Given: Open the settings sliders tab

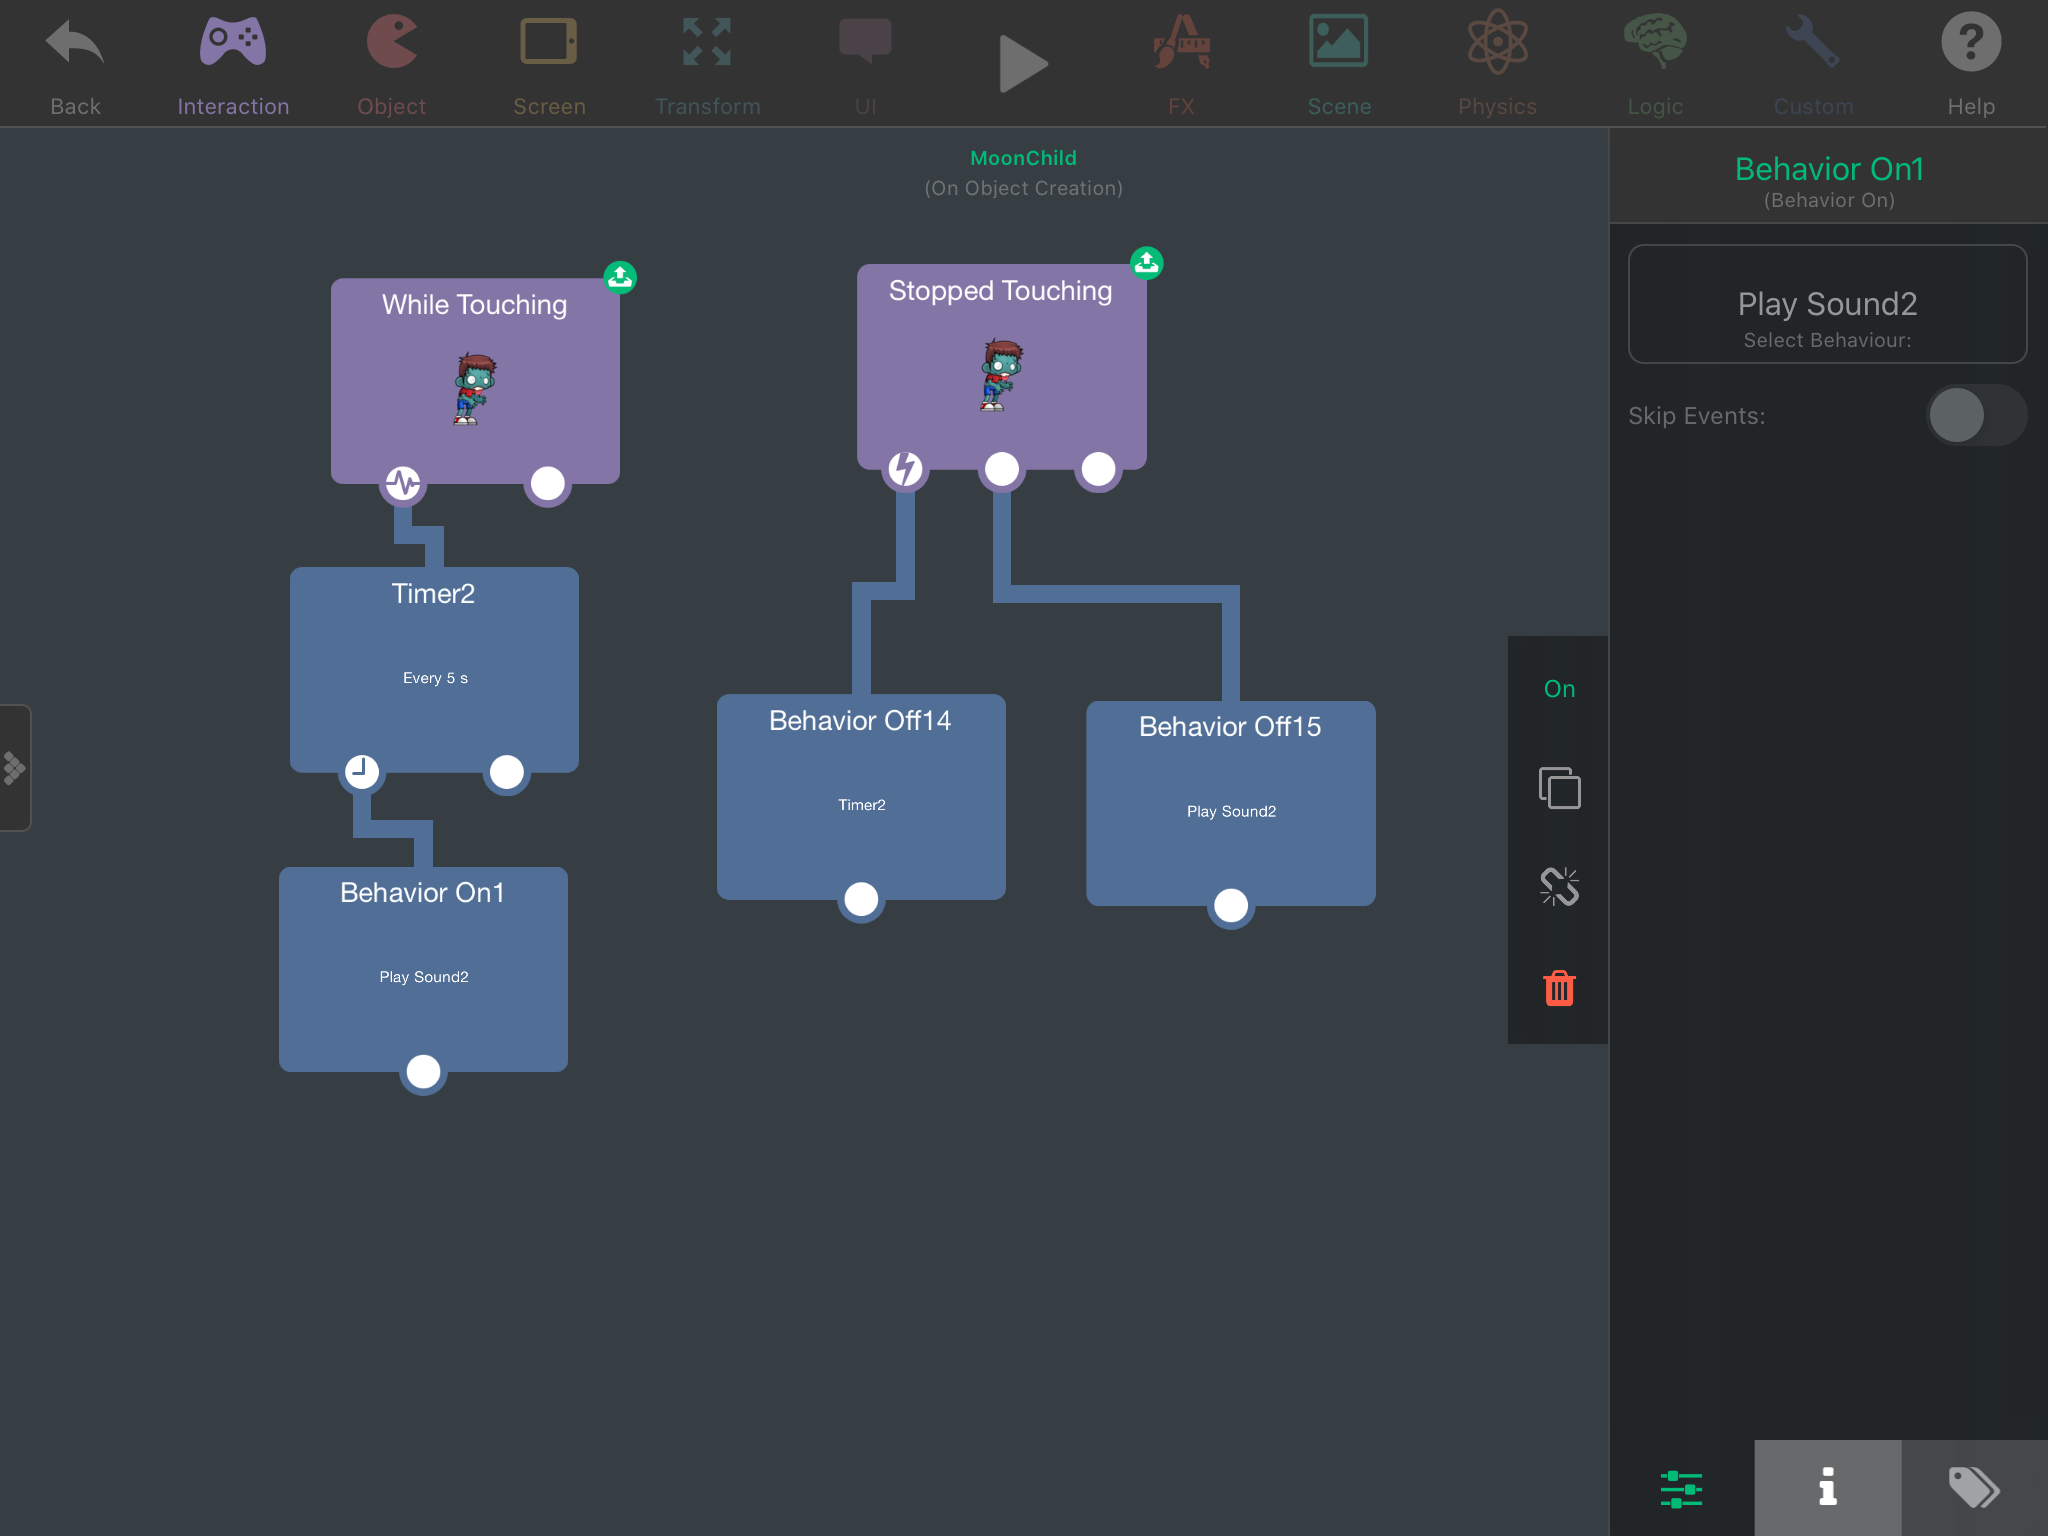Looking at the screenshot, I should 1681,1487.
